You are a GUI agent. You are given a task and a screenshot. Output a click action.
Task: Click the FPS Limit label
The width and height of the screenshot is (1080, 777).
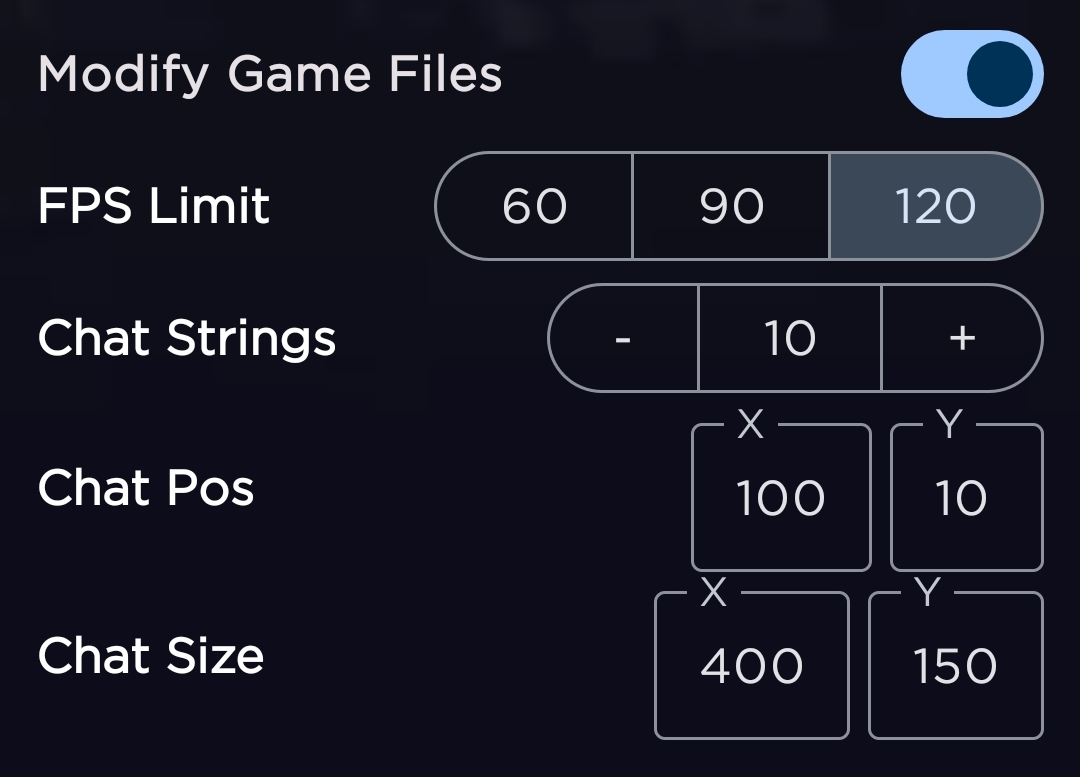[154, 207]
